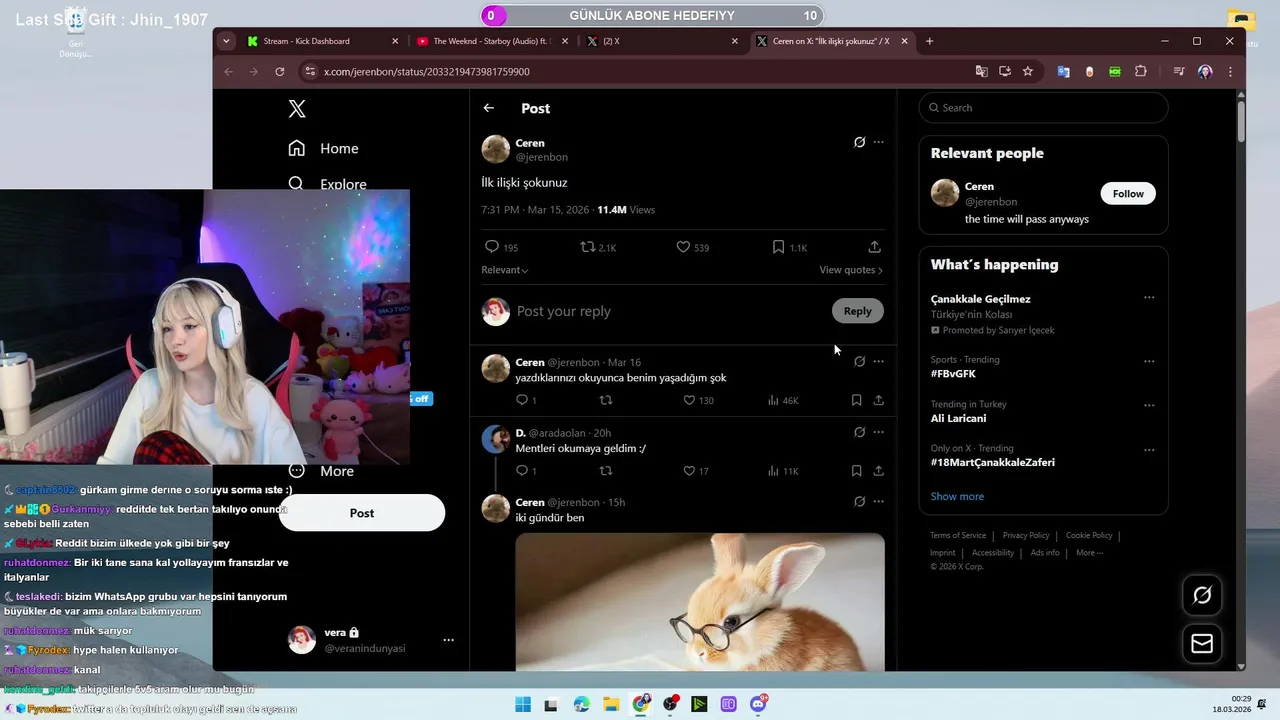Screen dimensions: 1280x720
Task: Open Grok icon on Ceren's 15h reply
Action: (859, 502)
